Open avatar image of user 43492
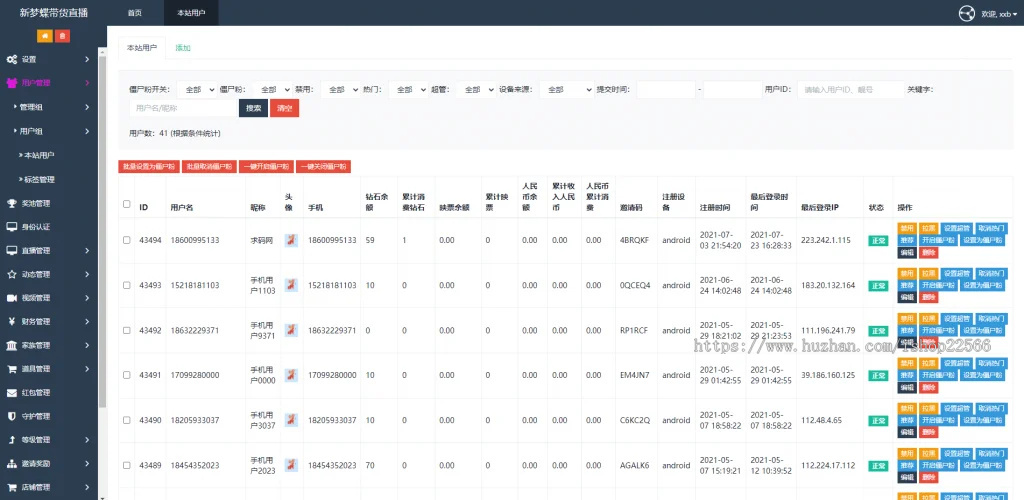This screenshot has height=500, width=1024. tap(291, 330)
